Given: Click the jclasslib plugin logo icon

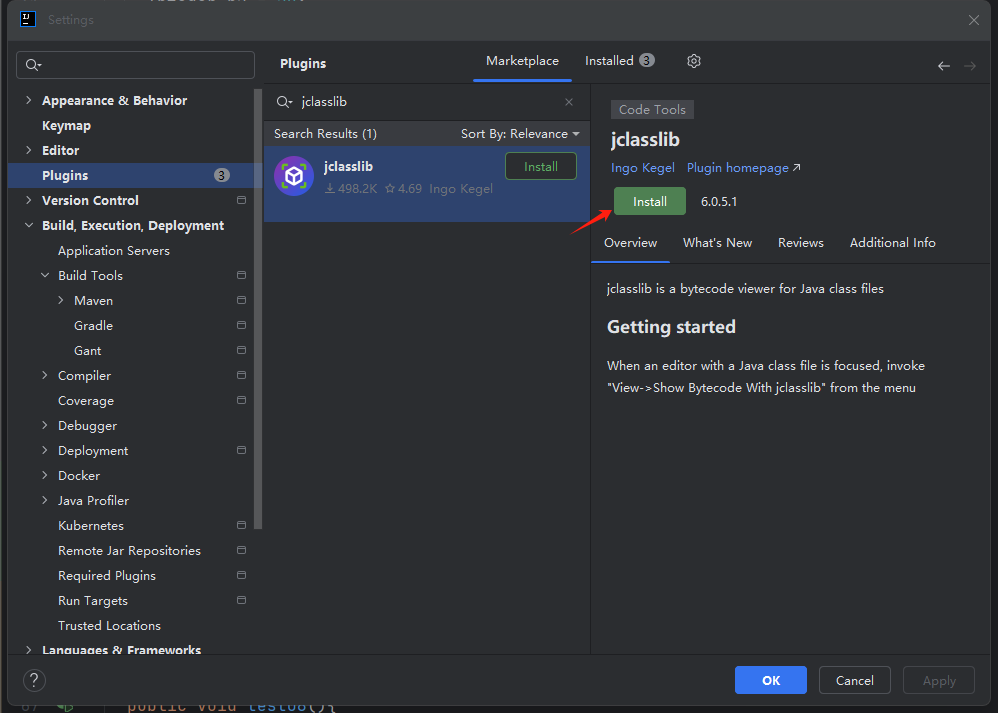Looking at the screenshot, I should 294,176.
